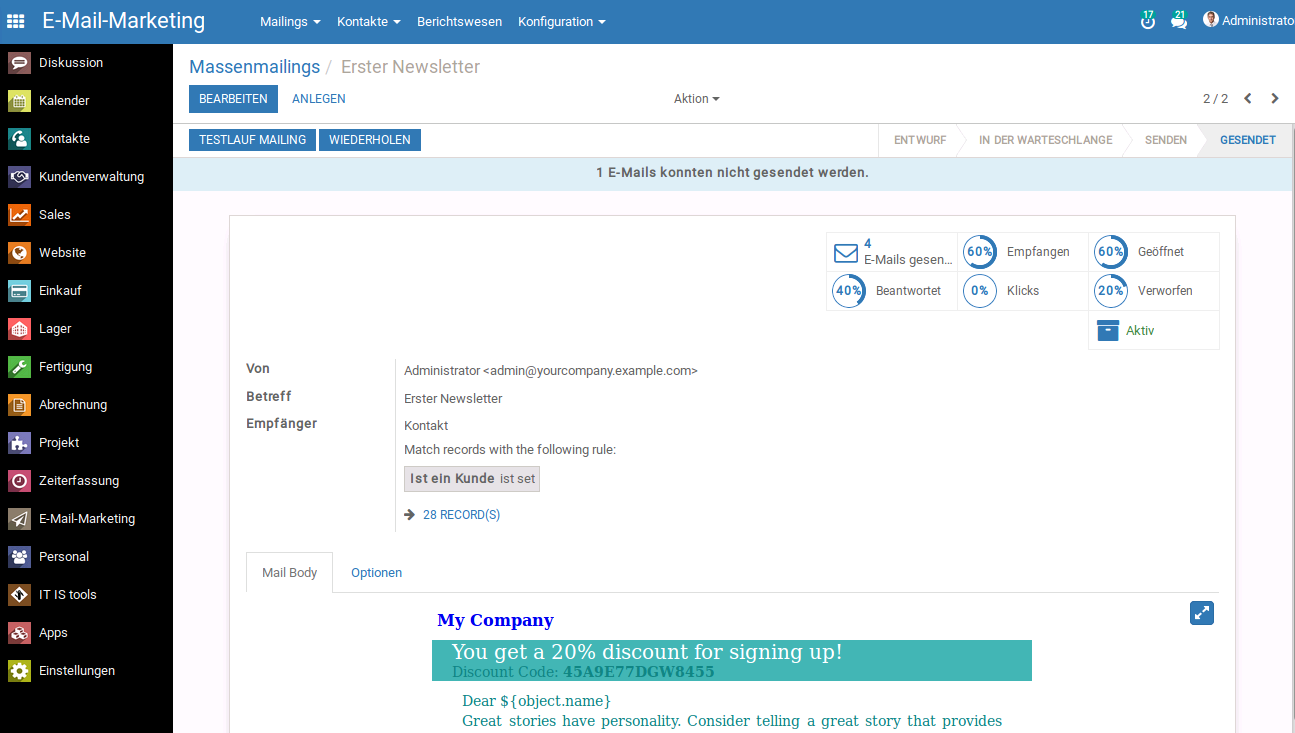Open the conversations chat bubble icon
The image size is (1295, 733).
pyautogui.click(x=1179, y=20)
